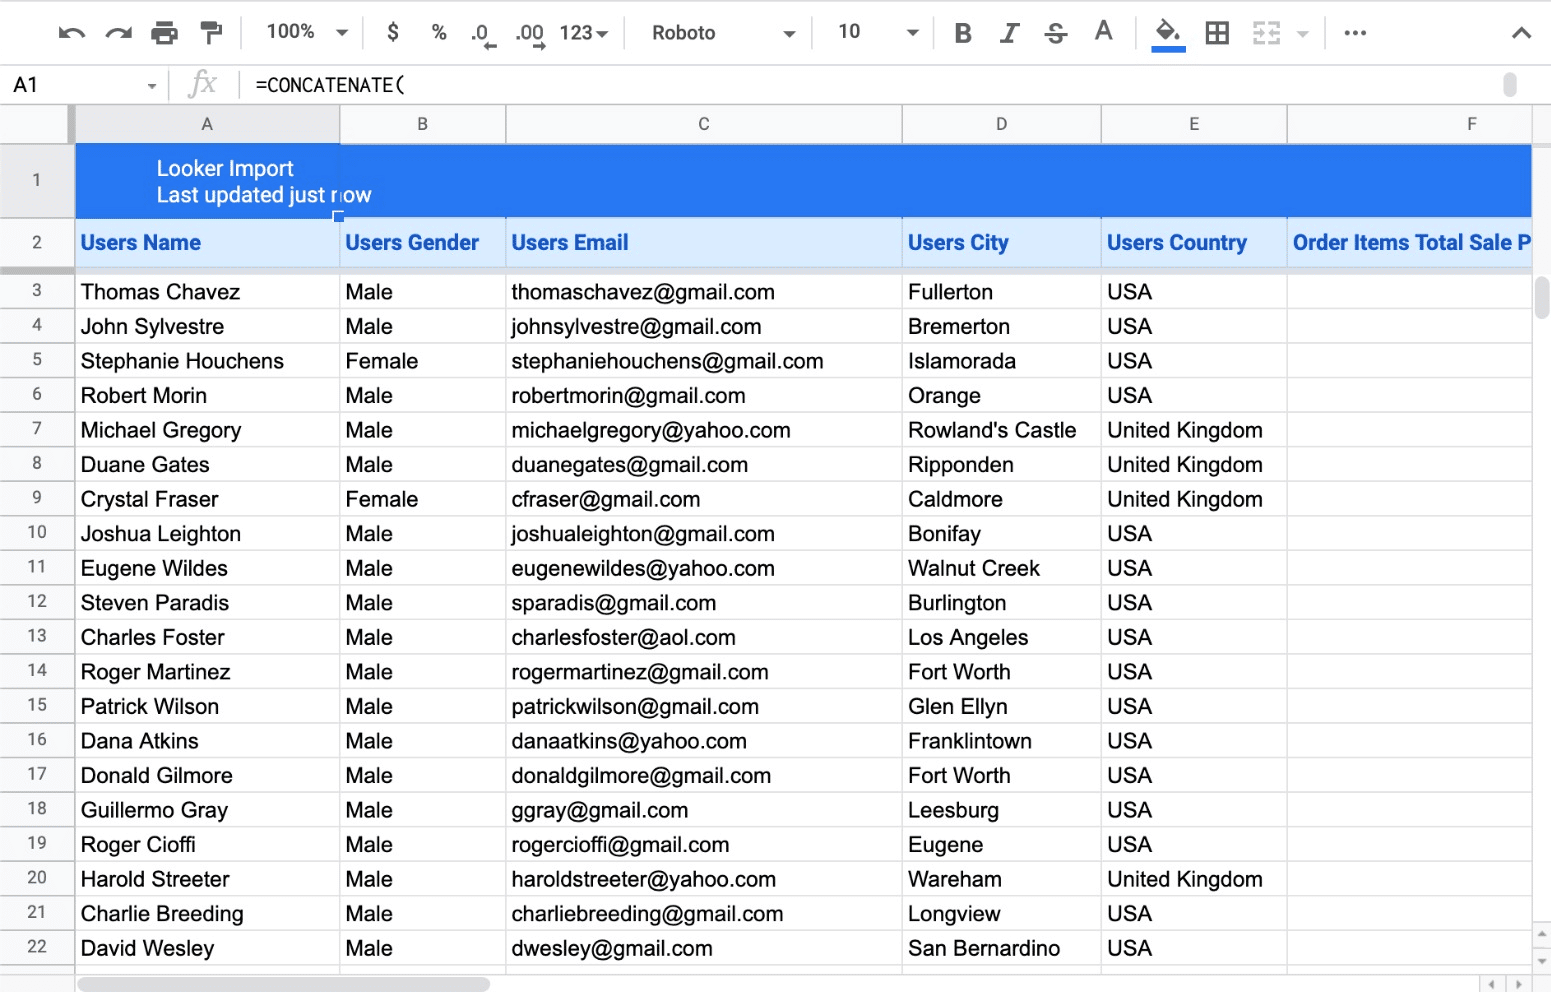Click the Print icon
Viewport: 1551px width, 992px height.
tap(164, 33)
